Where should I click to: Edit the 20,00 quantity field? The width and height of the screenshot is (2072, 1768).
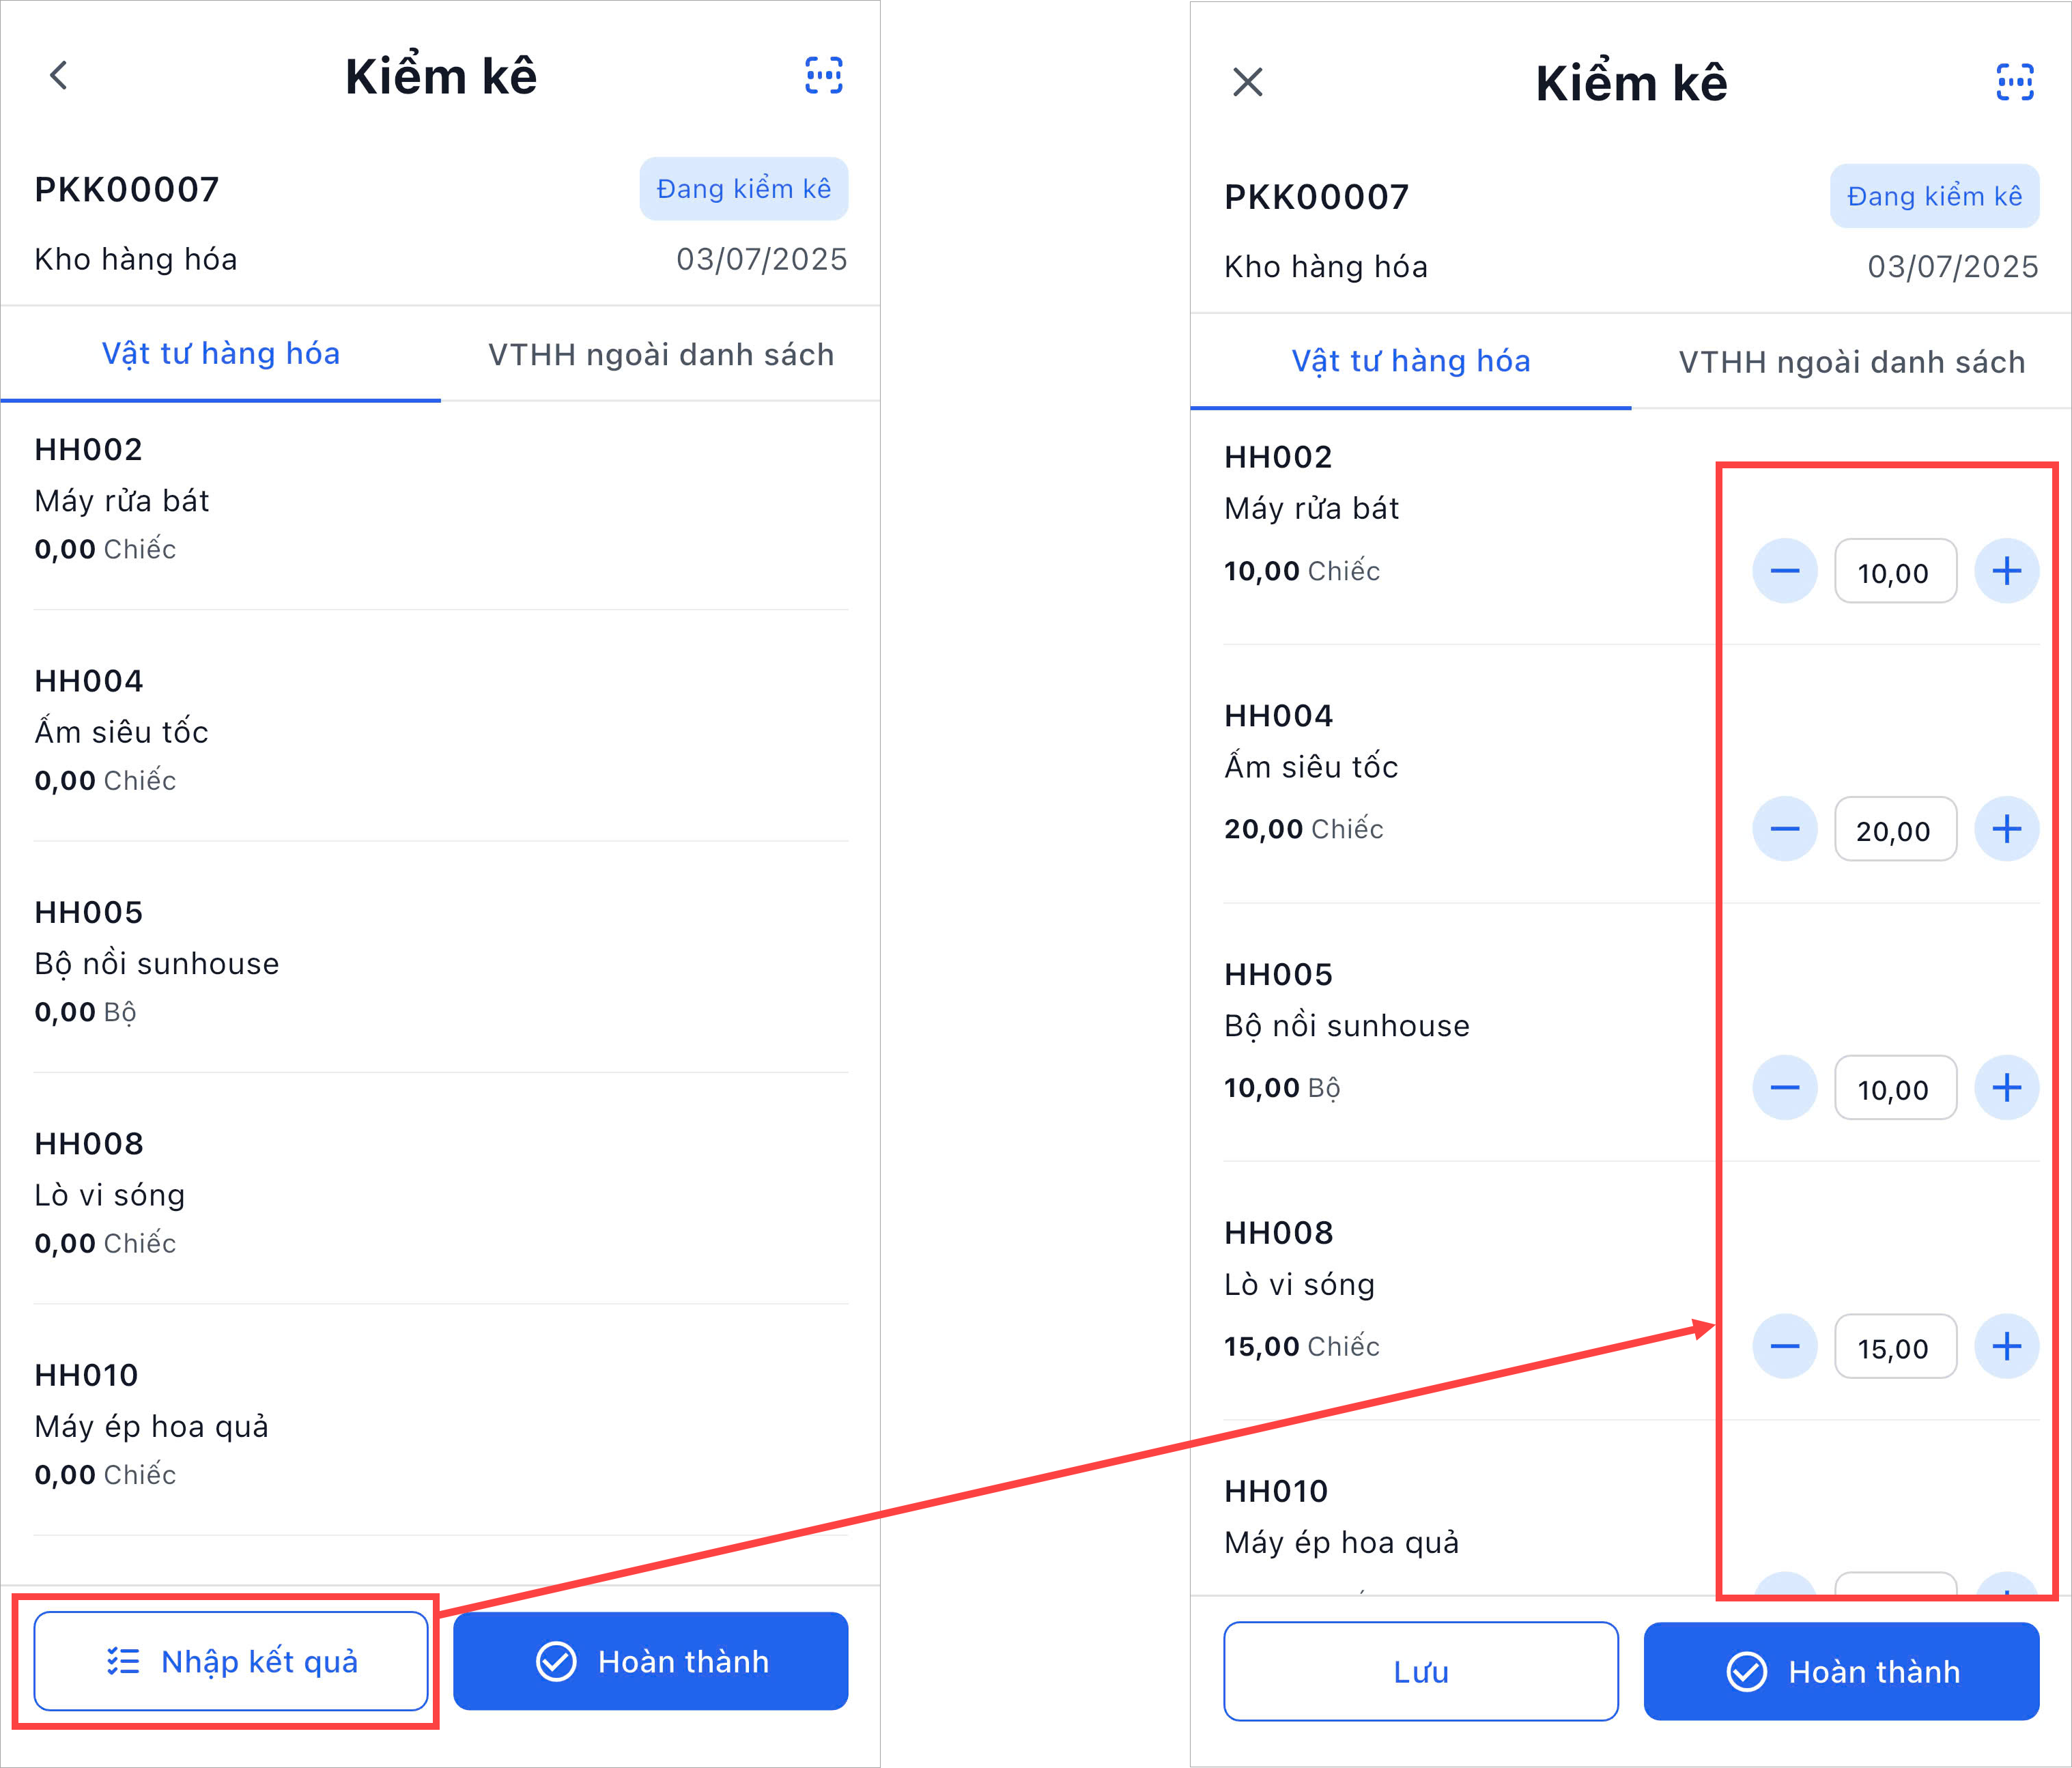1896,829
